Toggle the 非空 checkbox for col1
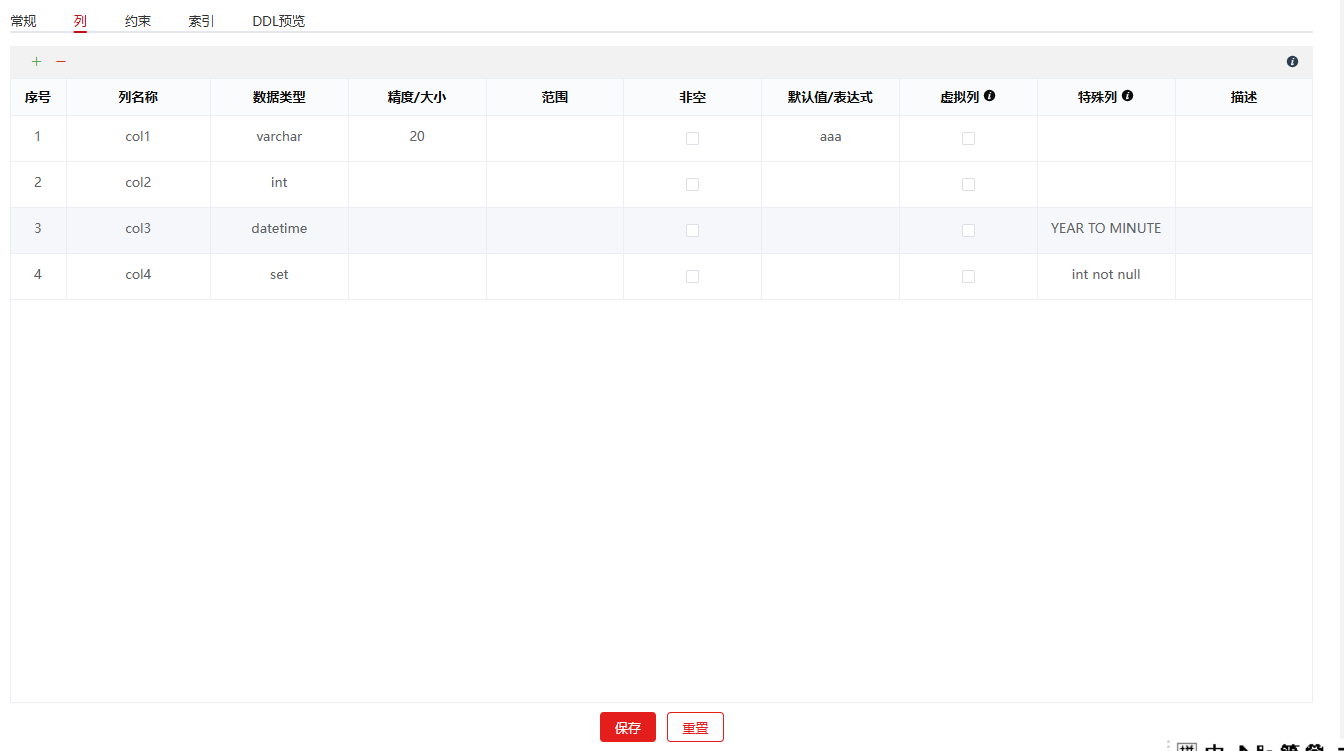 692,138
